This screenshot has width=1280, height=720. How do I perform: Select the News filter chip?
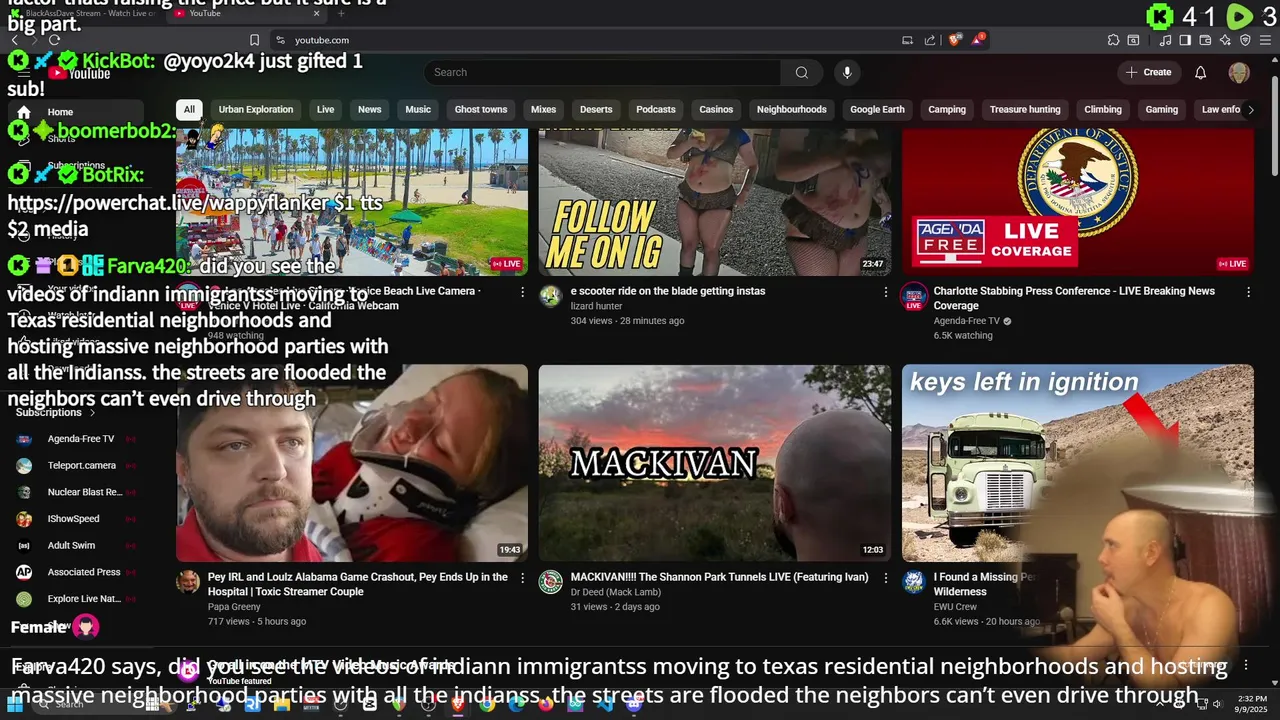370,109
